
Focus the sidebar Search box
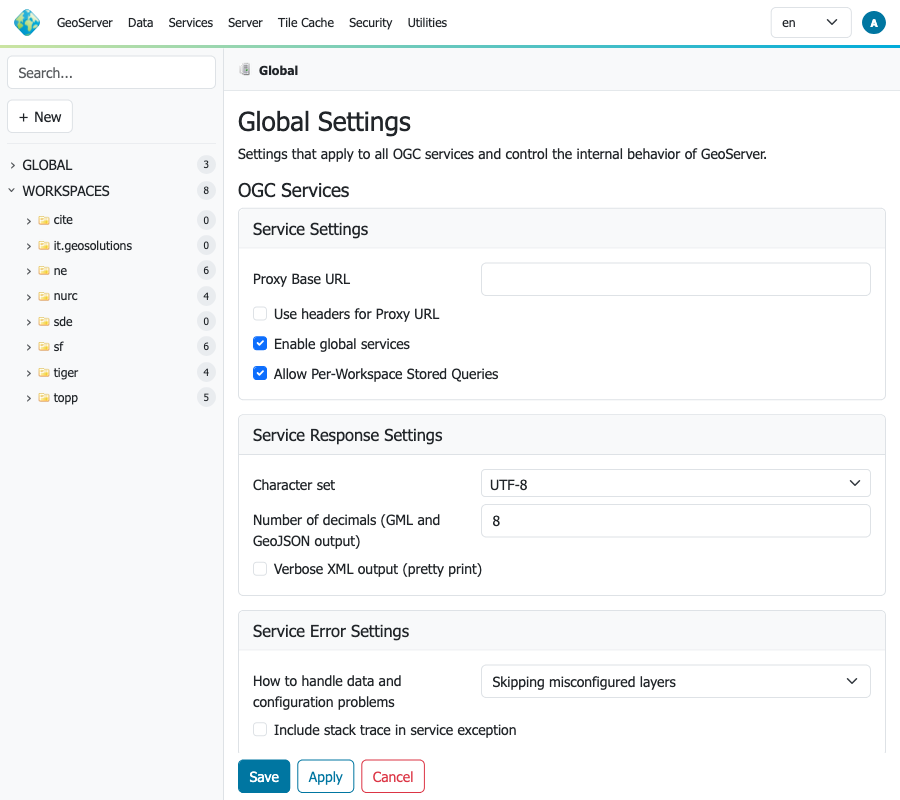coord(111,73)
